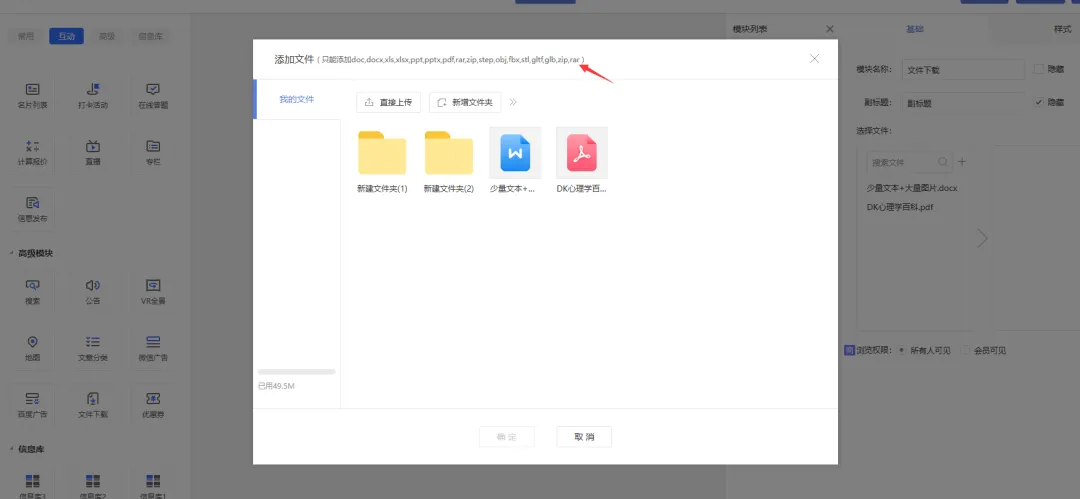
Task: Select the Word document 少量文本+… file
Action: tap(515, 152)
